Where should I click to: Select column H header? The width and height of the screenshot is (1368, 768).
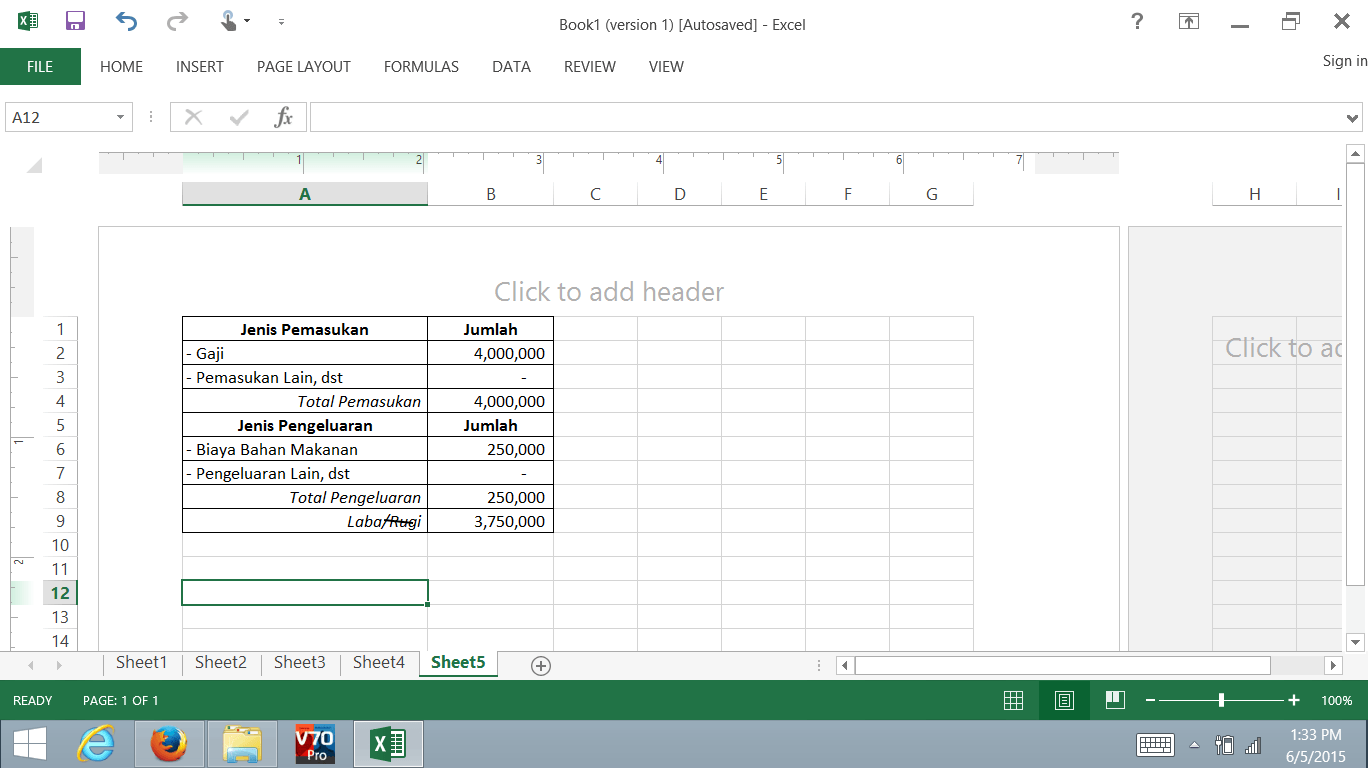[x=1255, y=194]
